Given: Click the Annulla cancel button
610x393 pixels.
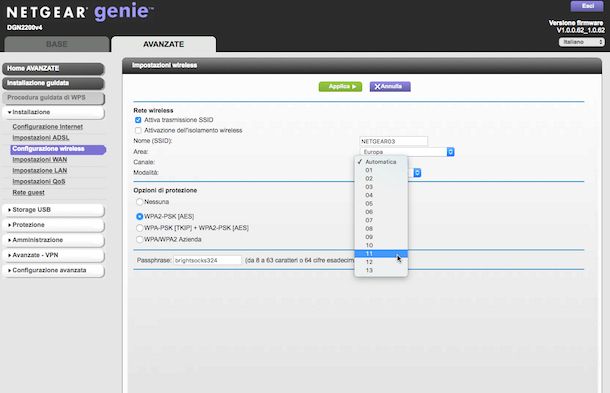Looking at the screenshot, I should pyautogui.click(x=390, y=86).
